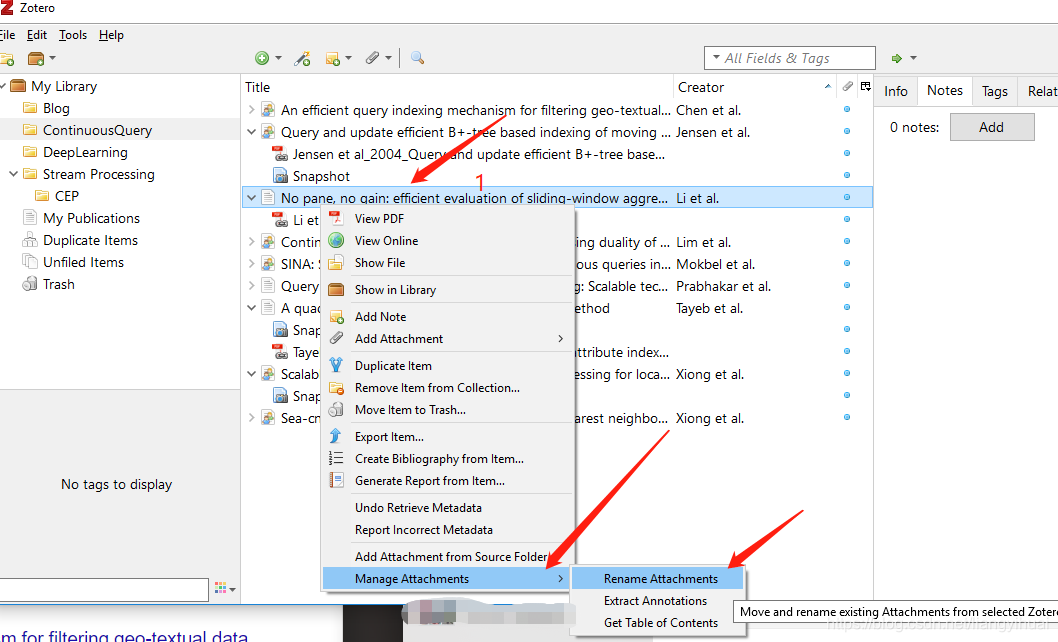The image size is (1058, 642).
Task: Click the Add Attachment paperclip toolbar icon
Action: (x=372, y=58)
